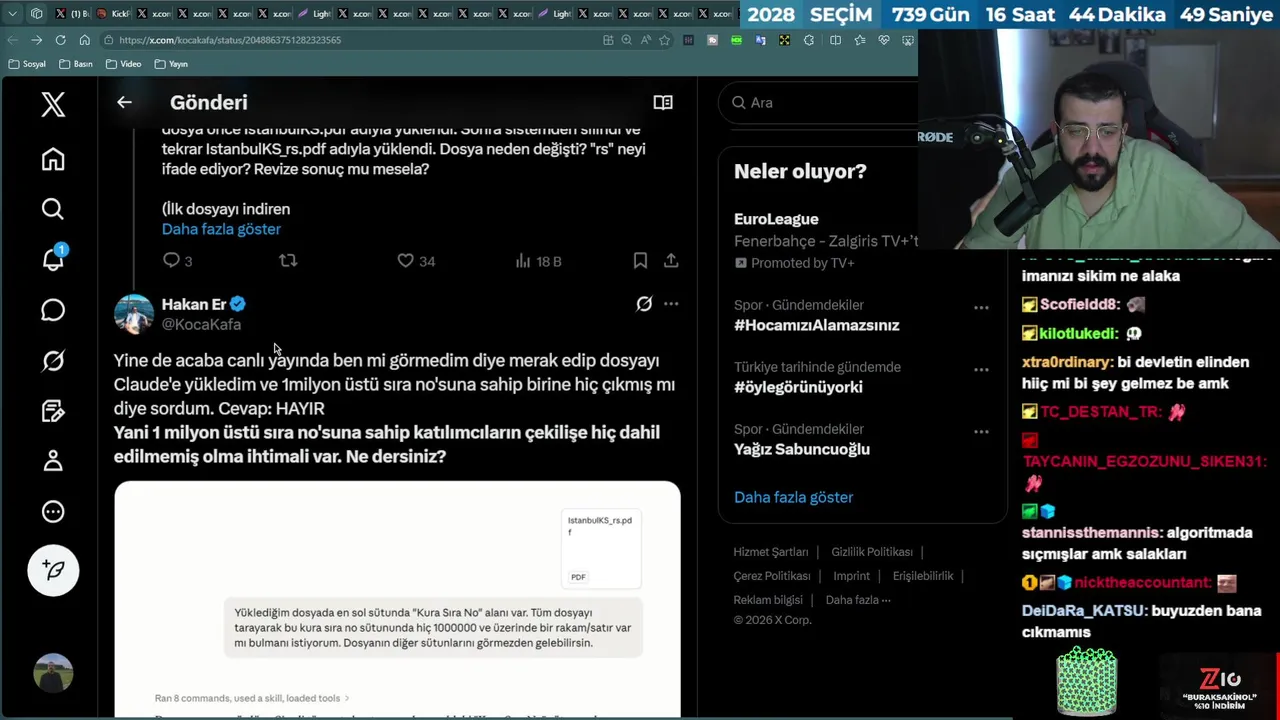
Task: Open Imprint footer link
Action: 852,576
